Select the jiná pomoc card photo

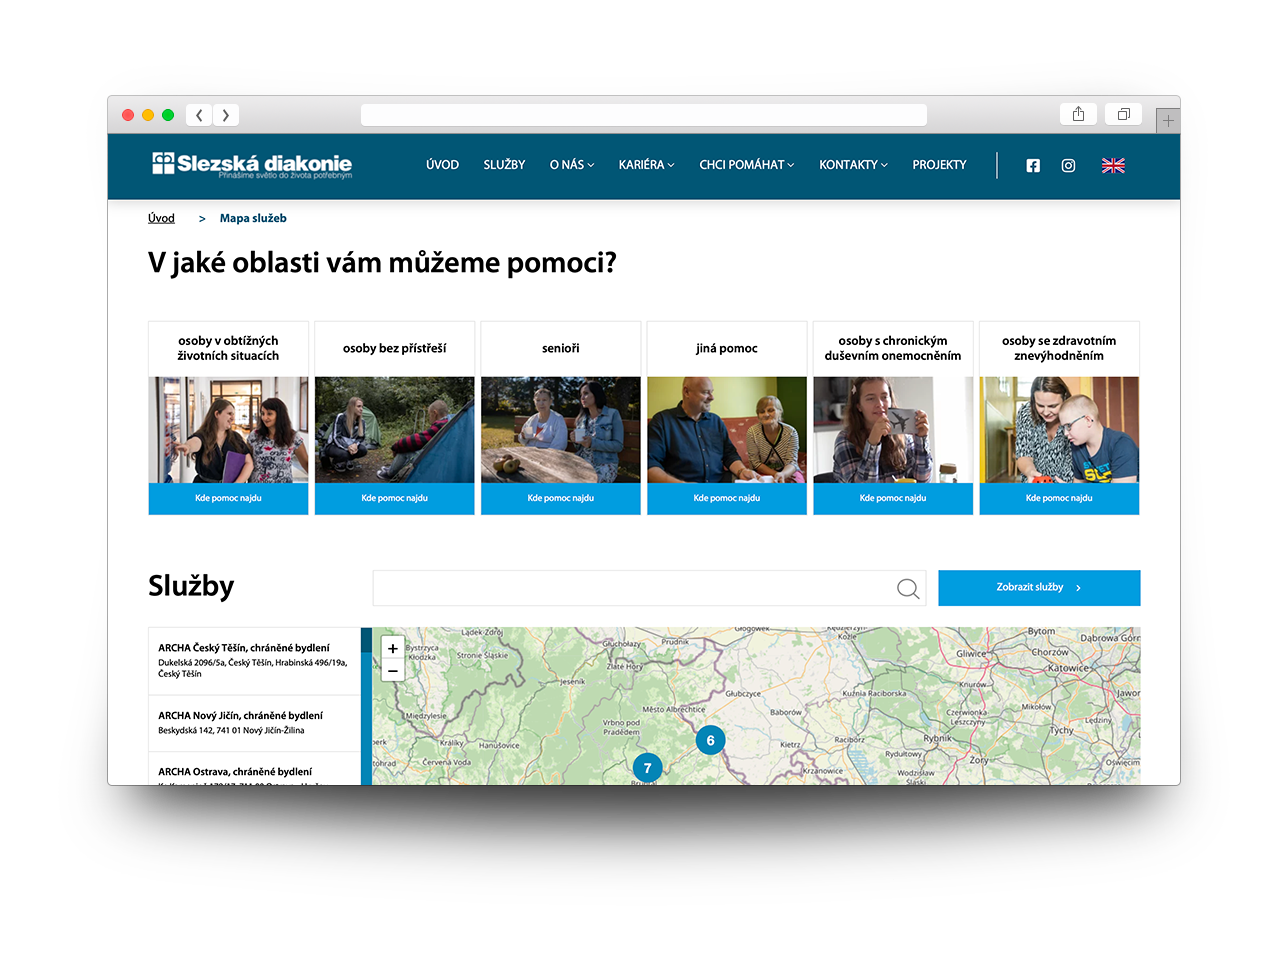727,430
